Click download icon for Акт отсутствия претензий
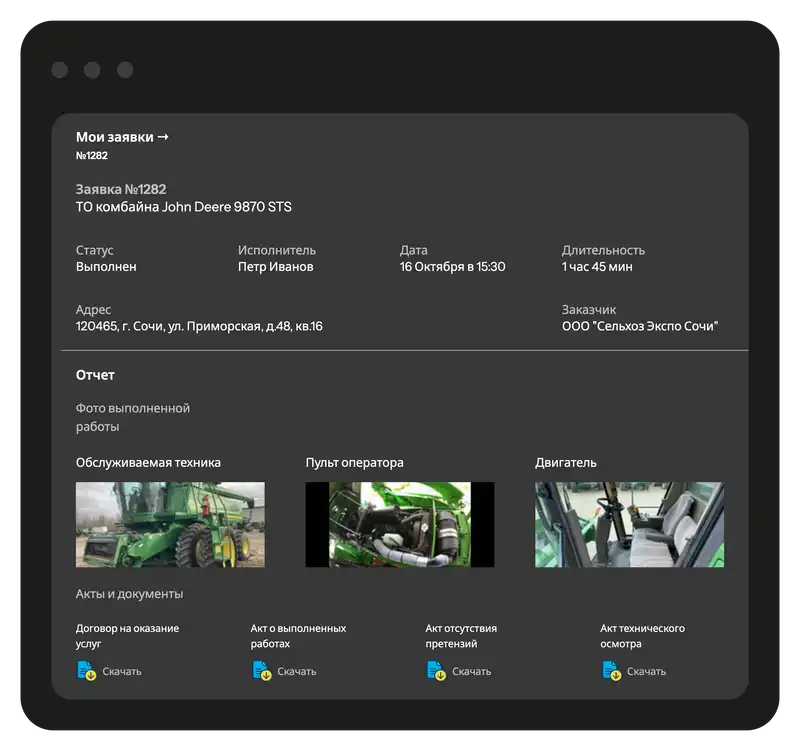This screenshot has height=751, width=800. (x=437, y=671)
